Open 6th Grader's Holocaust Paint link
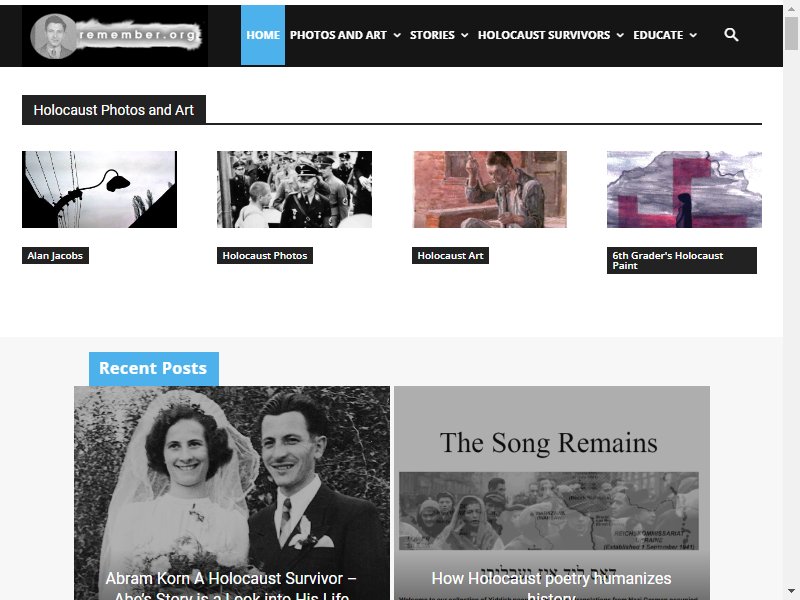This screenshot has height=600, width=800. point(682,260)
